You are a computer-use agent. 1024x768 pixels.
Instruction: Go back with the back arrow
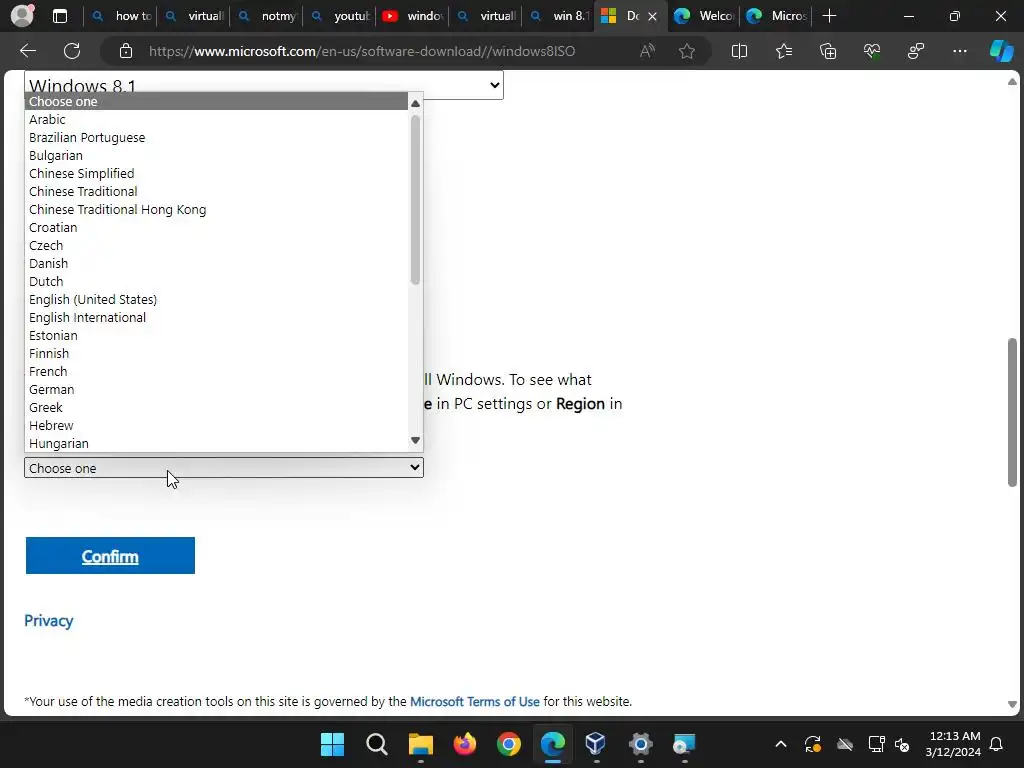[27, 51]
